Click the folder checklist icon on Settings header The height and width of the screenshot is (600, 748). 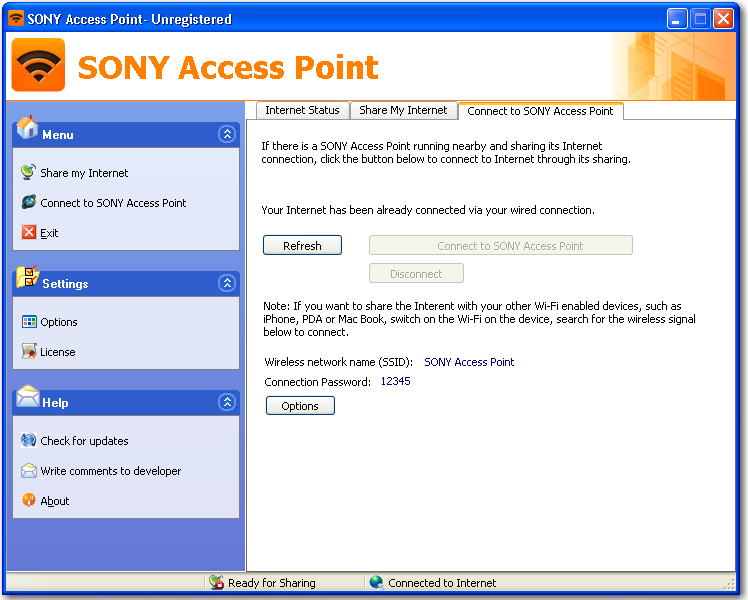[x=28, y=277]
